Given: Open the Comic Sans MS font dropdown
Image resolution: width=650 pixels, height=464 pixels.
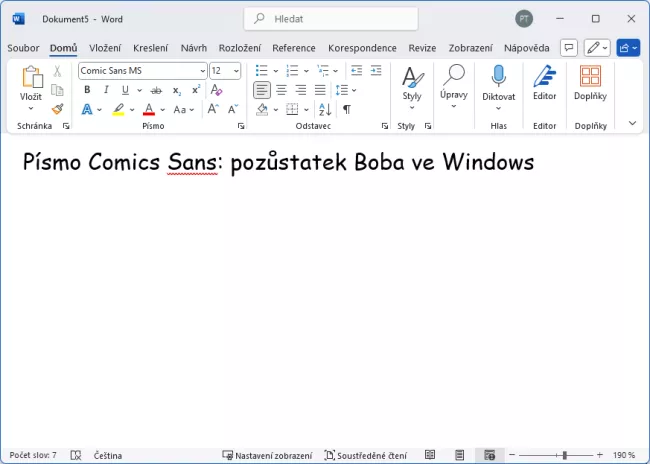Looking at the screenshot, I should coord(141,70).
